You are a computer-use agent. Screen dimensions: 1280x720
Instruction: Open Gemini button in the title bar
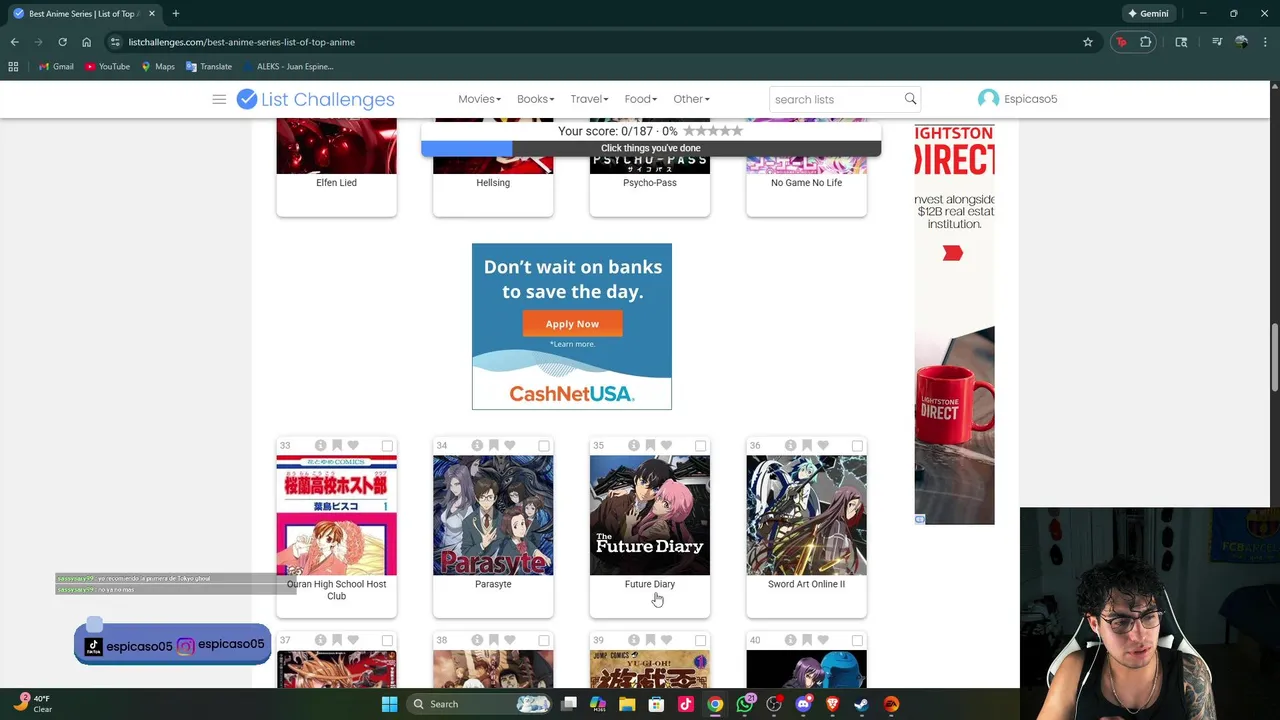pyautogui.click(x=1148, y=14)
